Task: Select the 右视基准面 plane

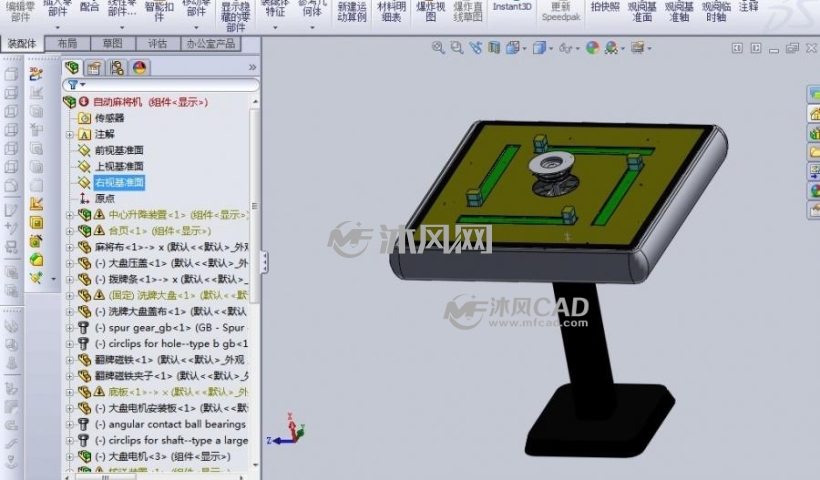Action: pyautogui.click(x=119, y=182)
